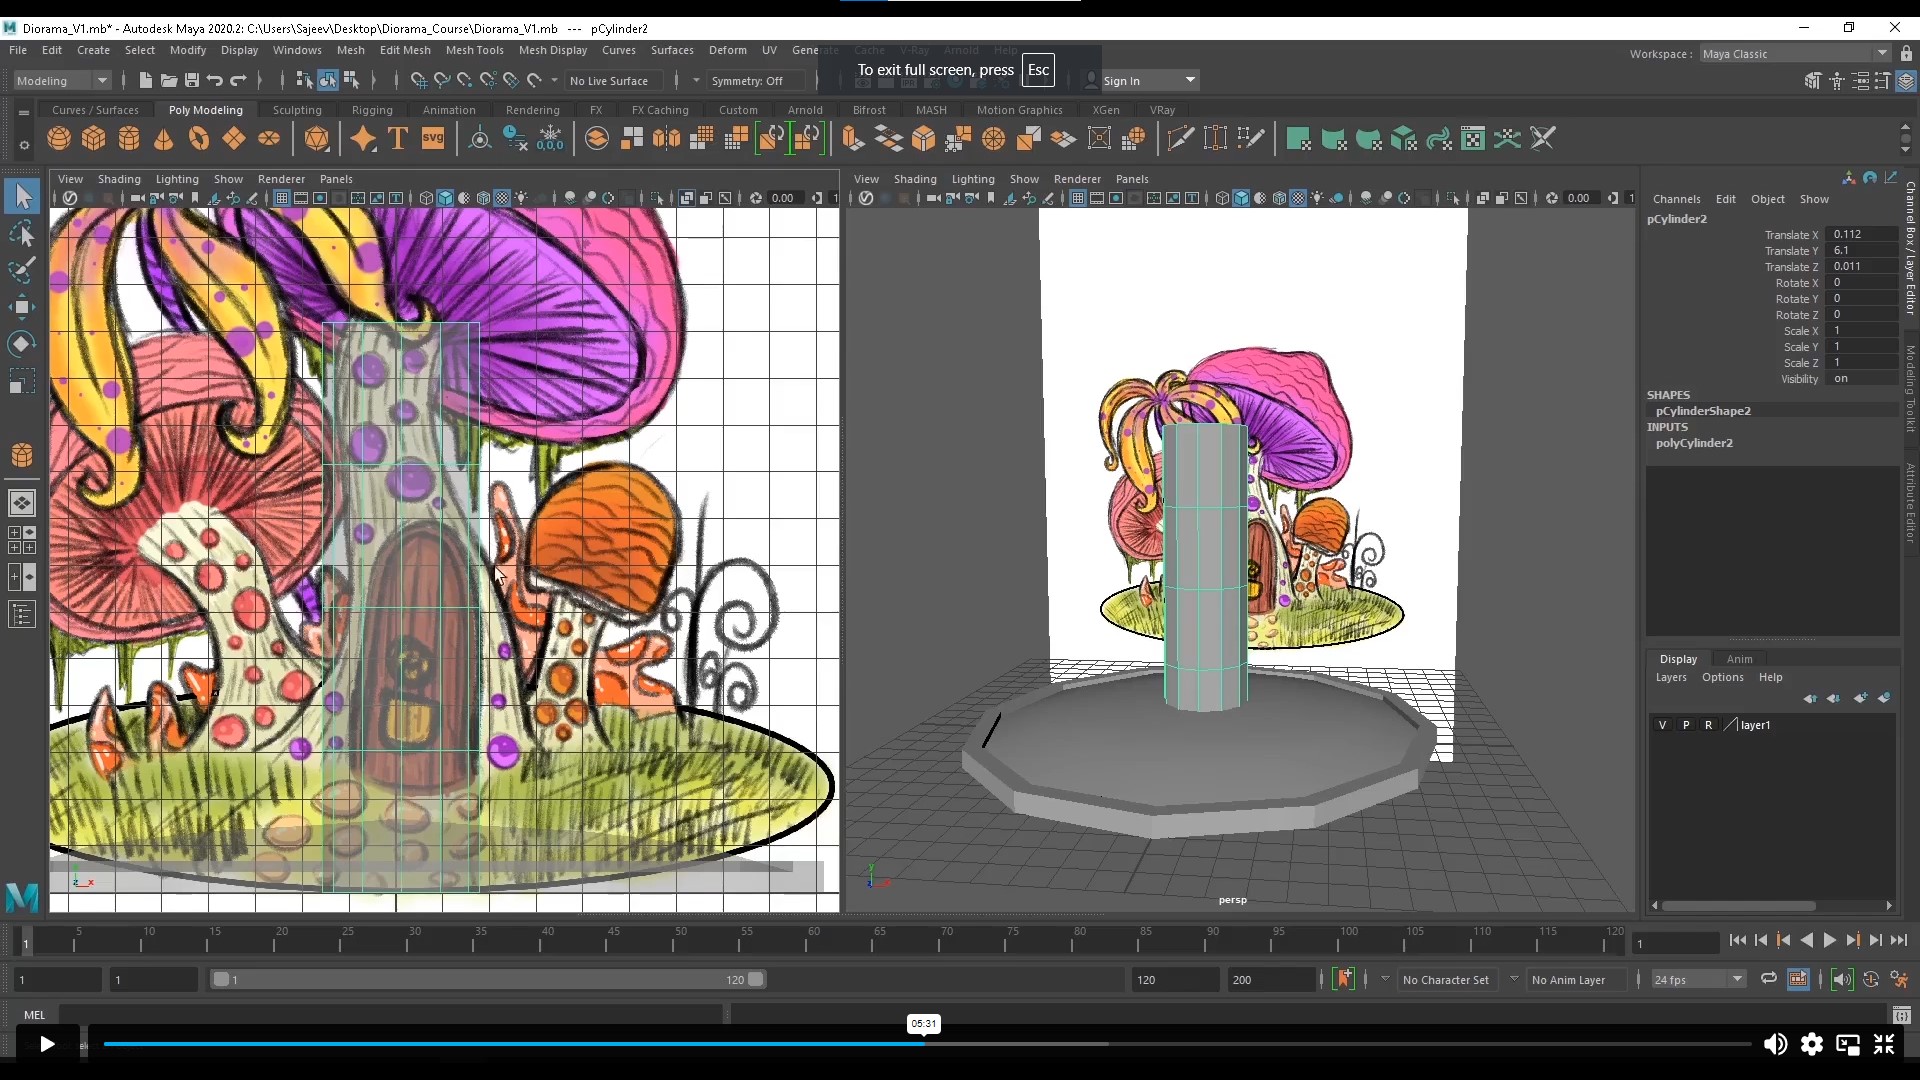Drag the timeline playhead marker
Viewport: 1920px width, 1080px height.
tap(24, 940)
